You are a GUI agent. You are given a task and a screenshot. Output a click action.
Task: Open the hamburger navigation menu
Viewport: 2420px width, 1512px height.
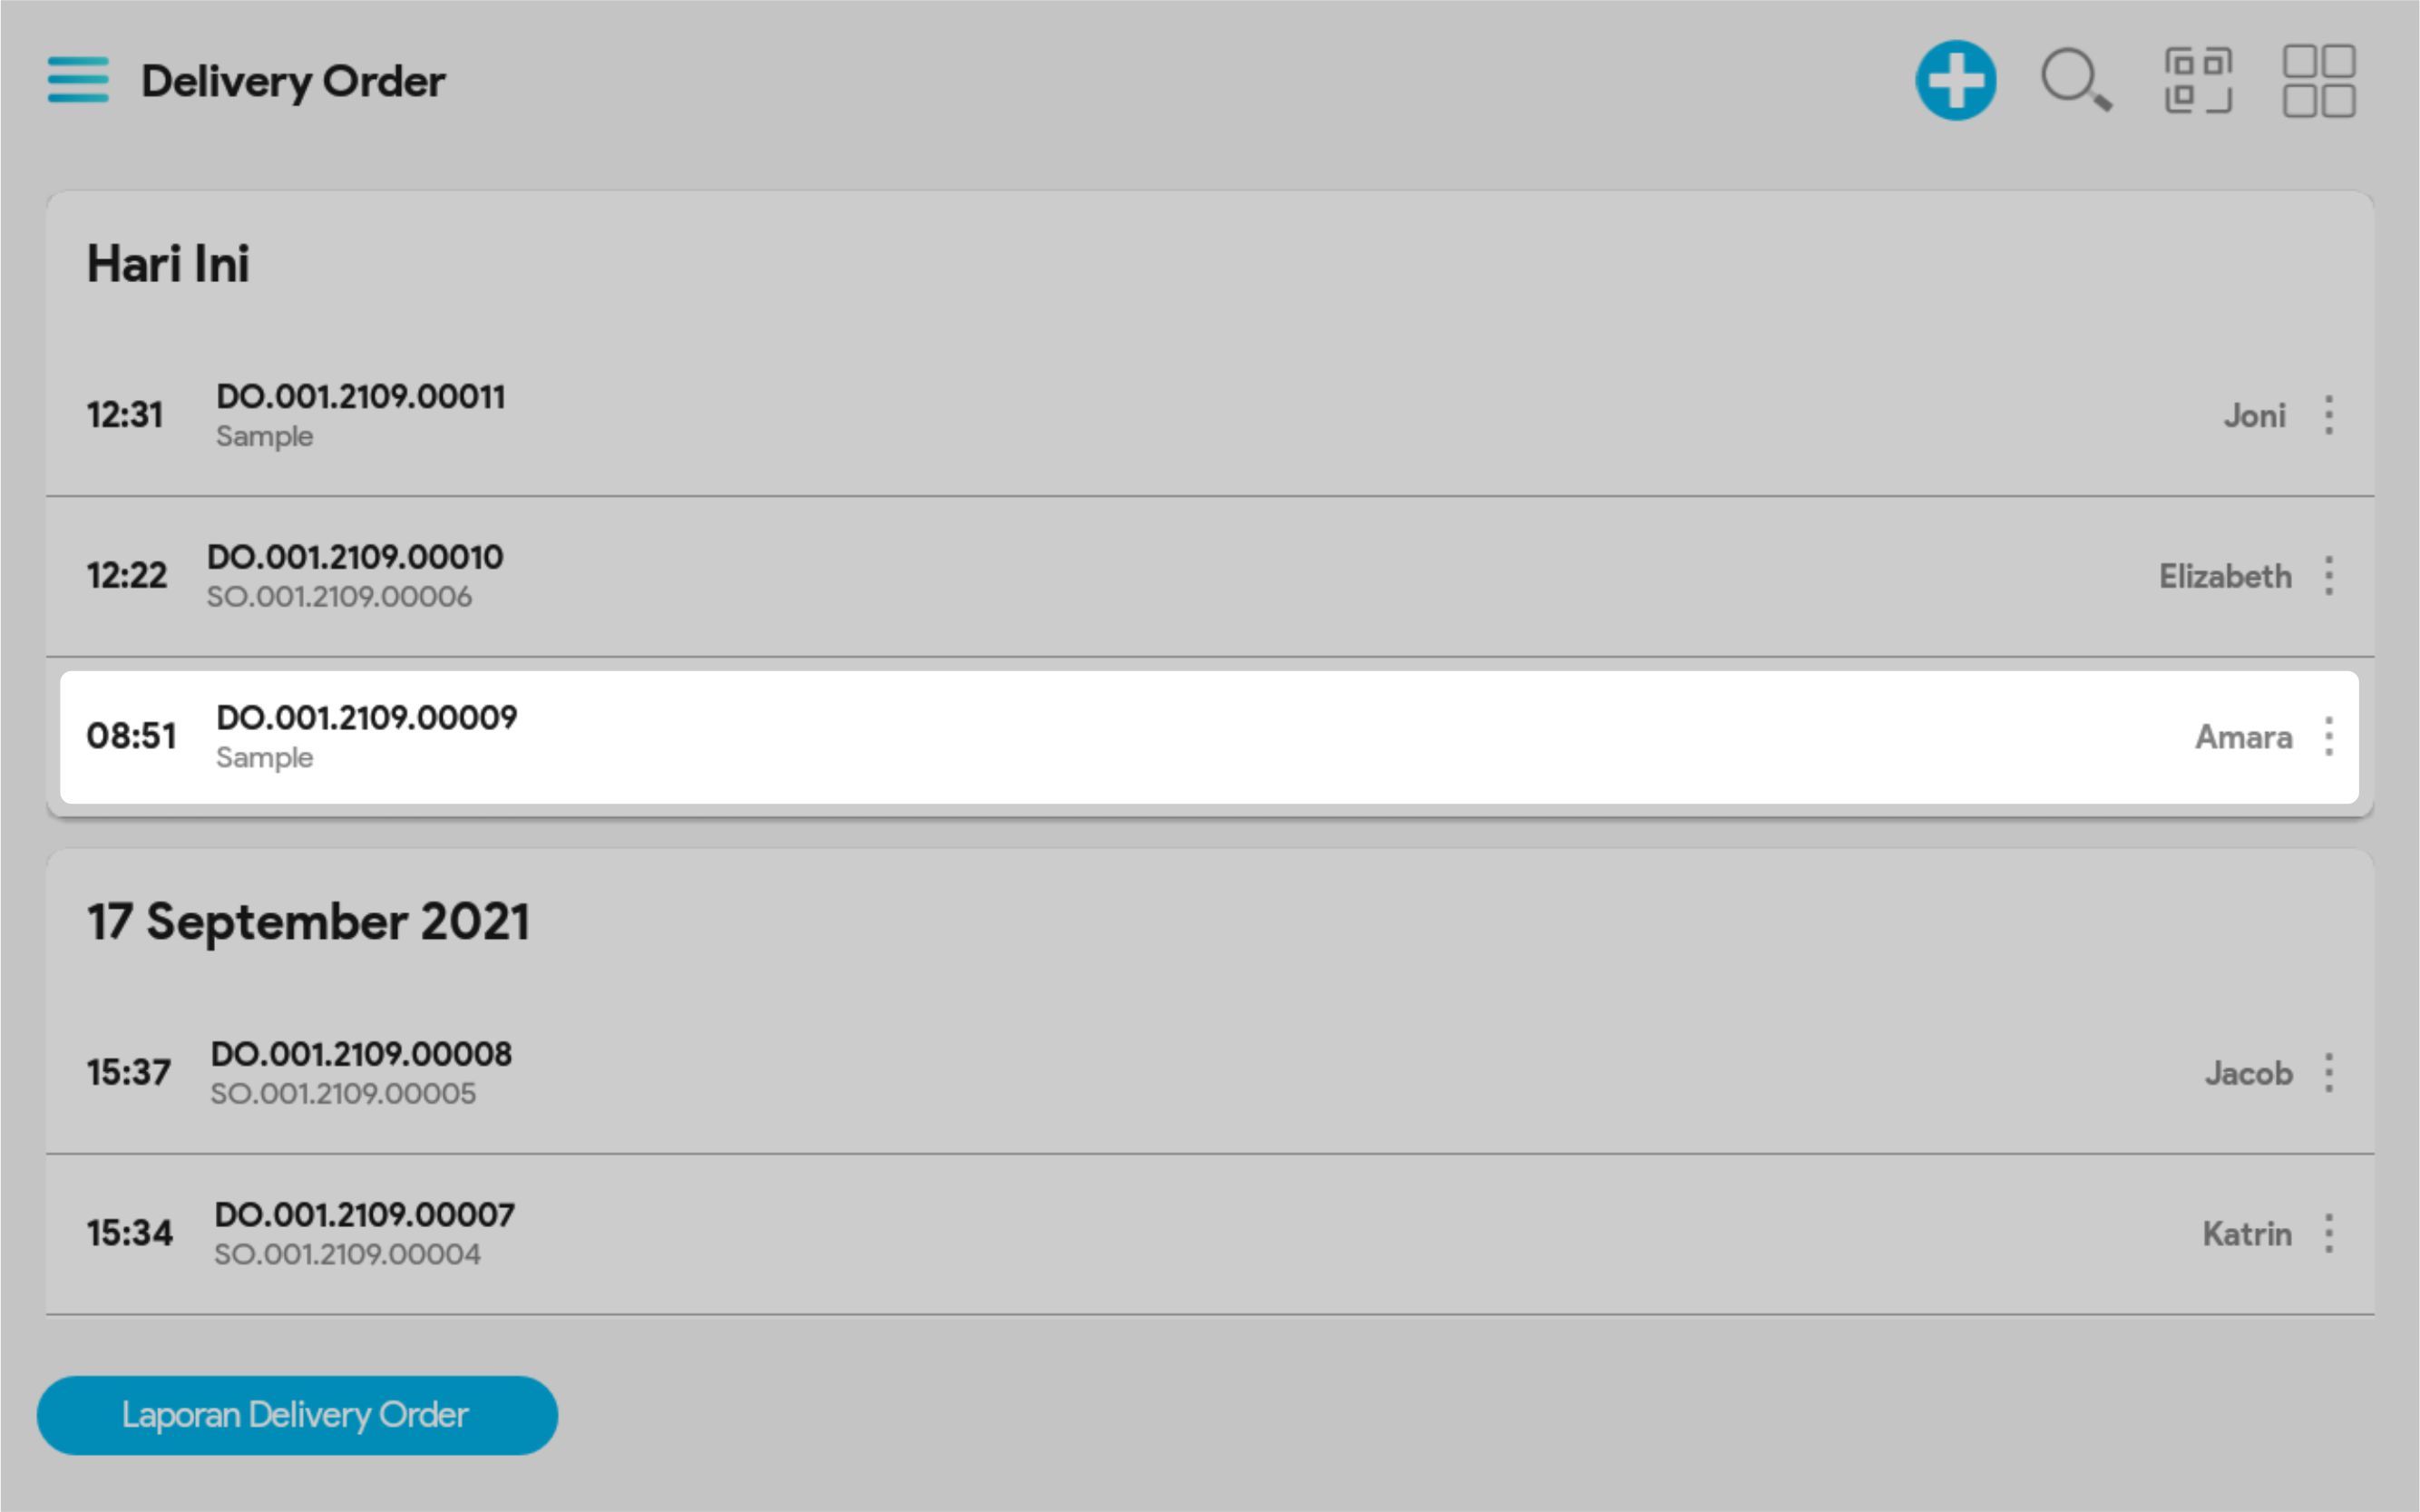tap(78, 80)
